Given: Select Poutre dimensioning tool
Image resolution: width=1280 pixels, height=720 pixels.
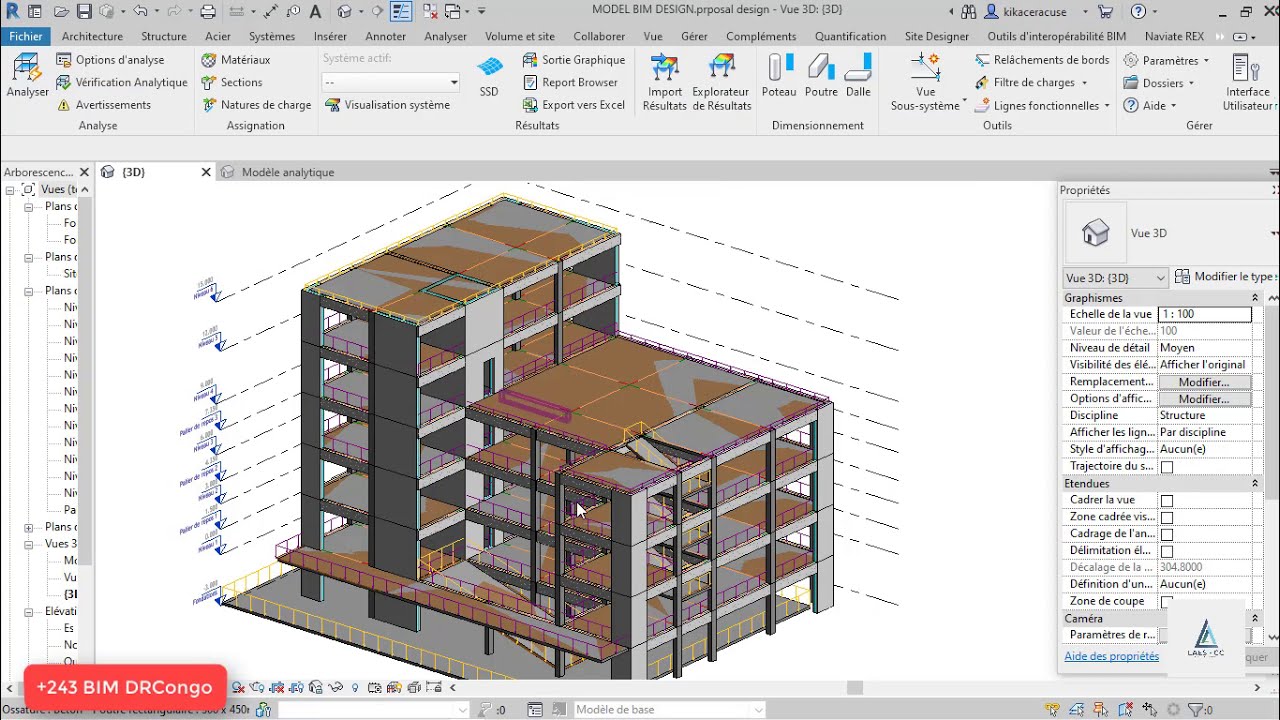Looking at the screenshot, I should pos(821,76).
